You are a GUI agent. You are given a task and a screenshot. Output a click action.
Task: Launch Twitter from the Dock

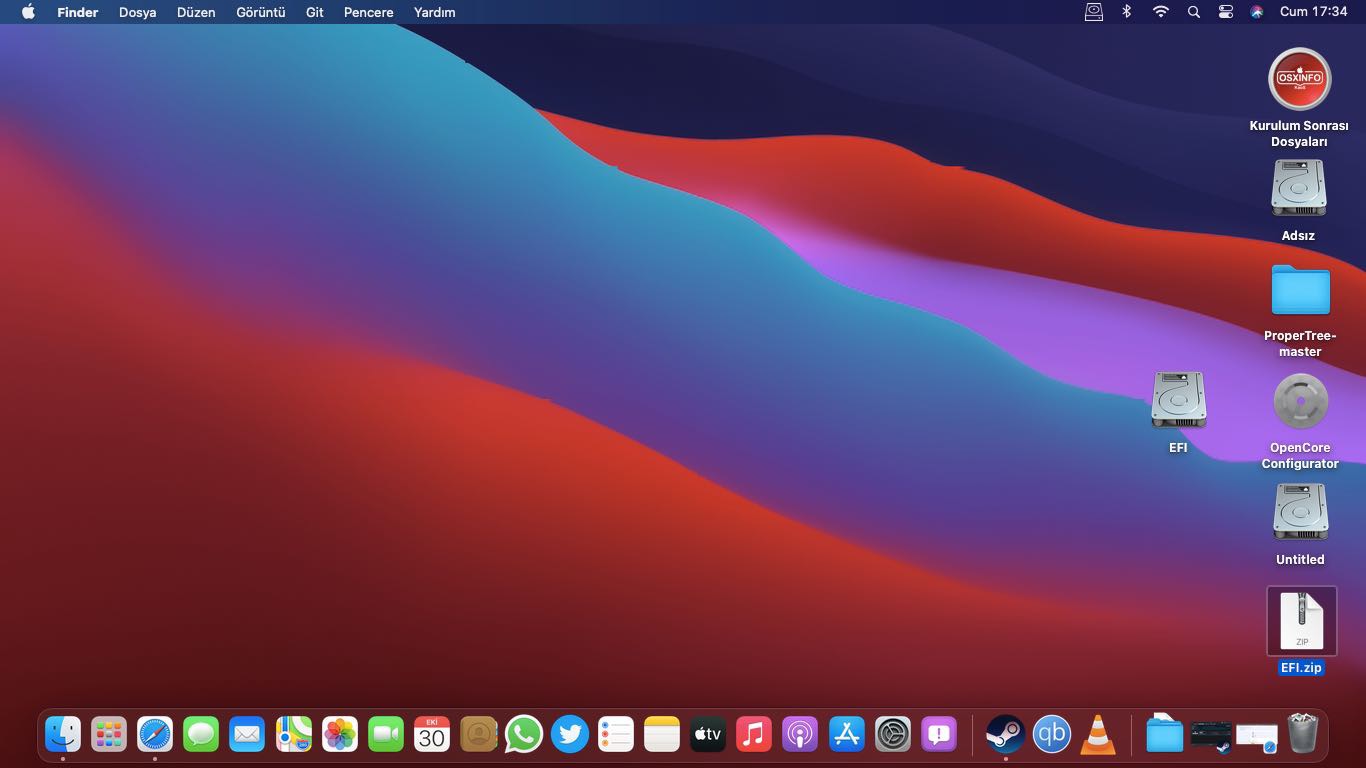click(x=570, y=734)
